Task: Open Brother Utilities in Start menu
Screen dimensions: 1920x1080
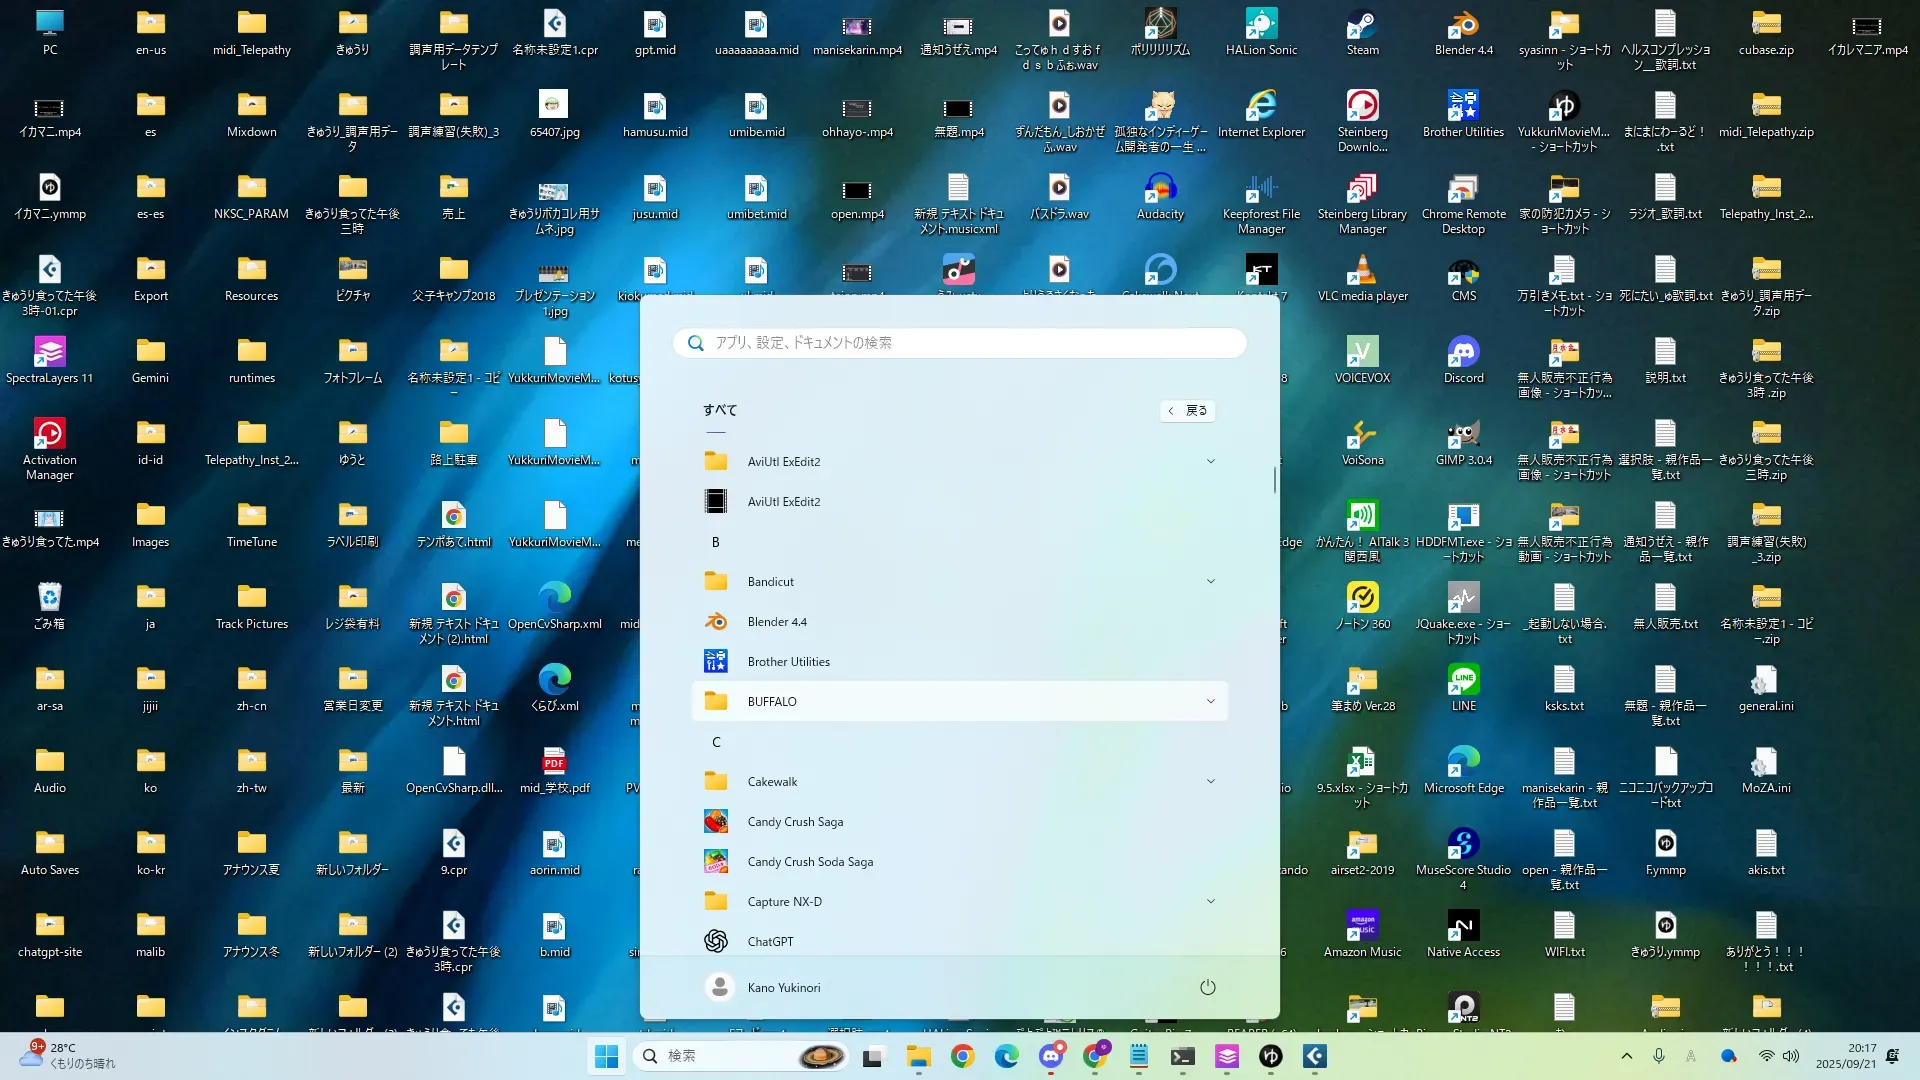Action: (788, 662)
